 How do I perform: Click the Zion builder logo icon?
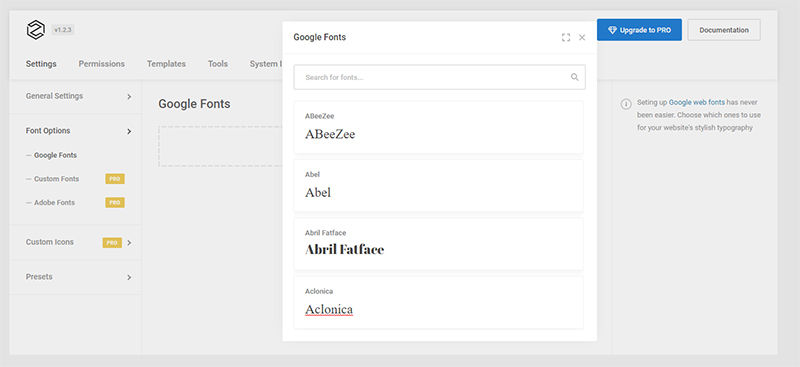tap(36, 30)
